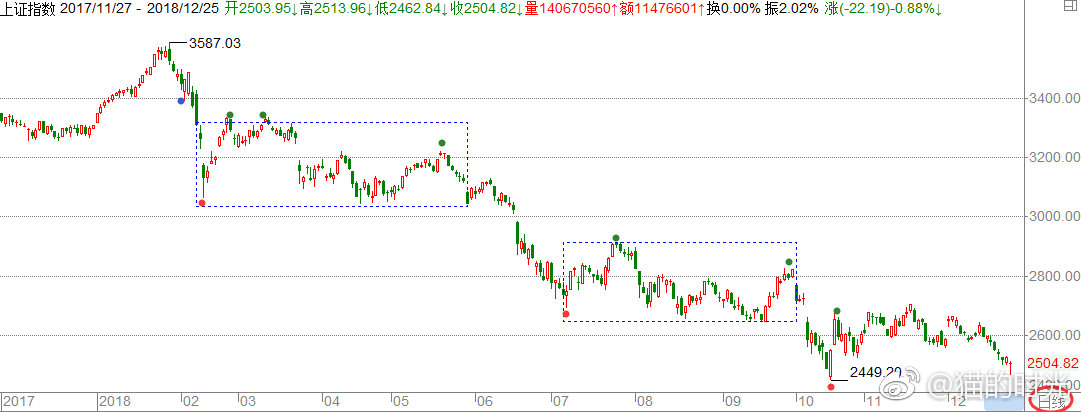The width and height of the screenshot is (1081, 412).
Task: Select the red 2504.82 current price label
Action: tap(1051, 363)
